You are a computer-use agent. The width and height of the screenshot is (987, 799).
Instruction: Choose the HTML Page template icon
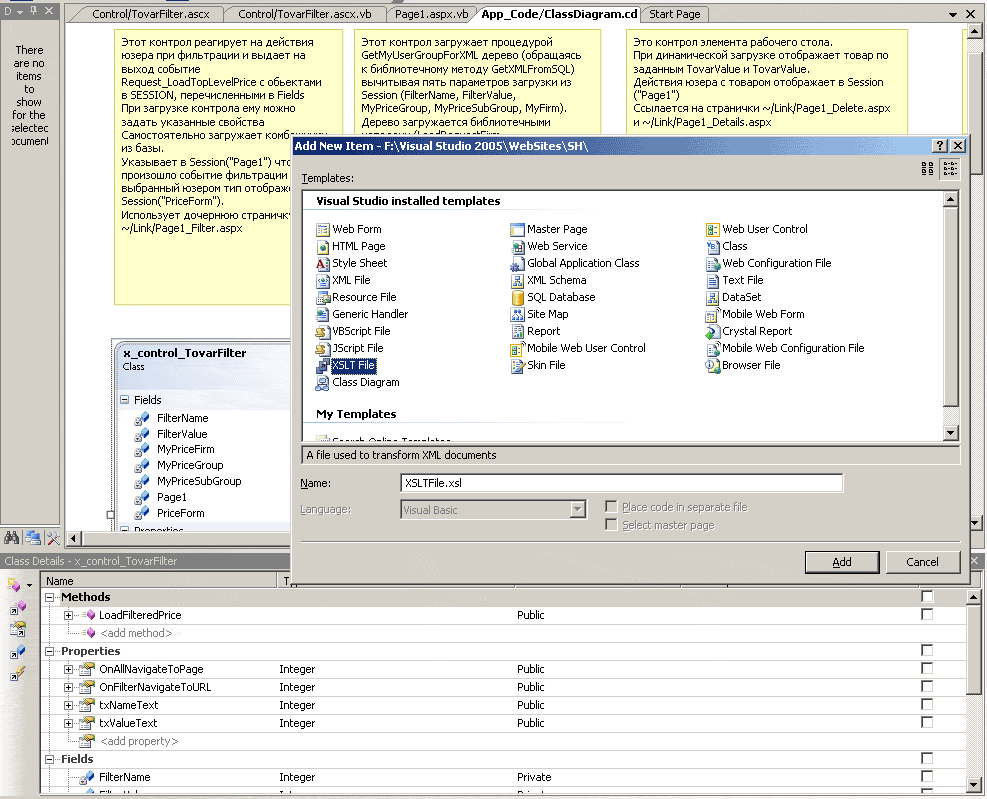pos(323,246)
